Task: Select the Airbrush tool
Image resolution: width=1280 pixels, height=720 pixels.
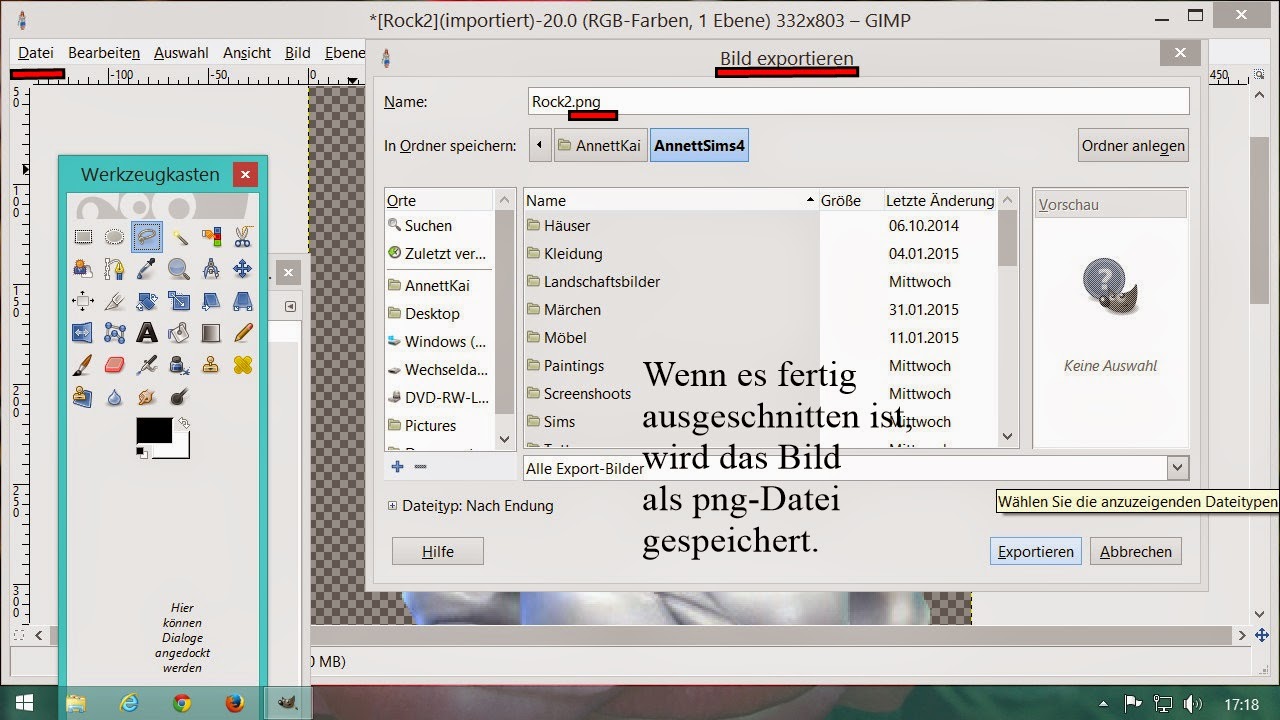Action: pos(147,365)
